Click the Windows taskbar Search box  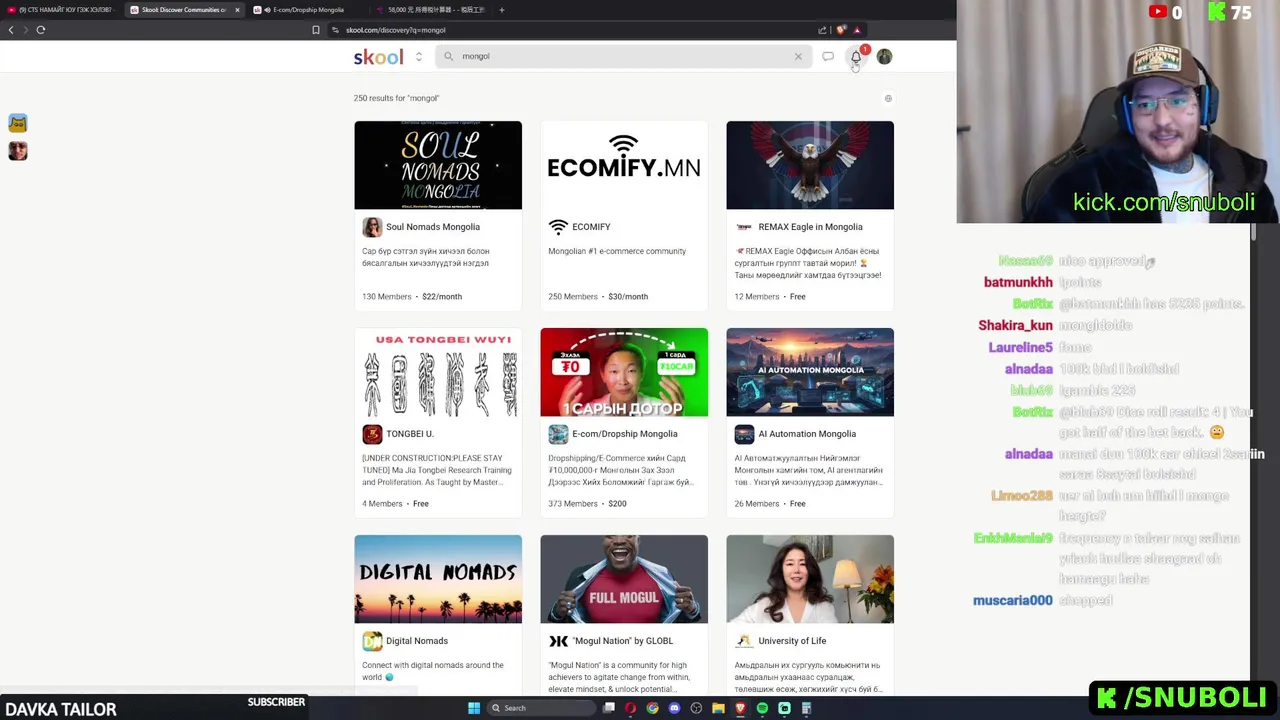541,708
